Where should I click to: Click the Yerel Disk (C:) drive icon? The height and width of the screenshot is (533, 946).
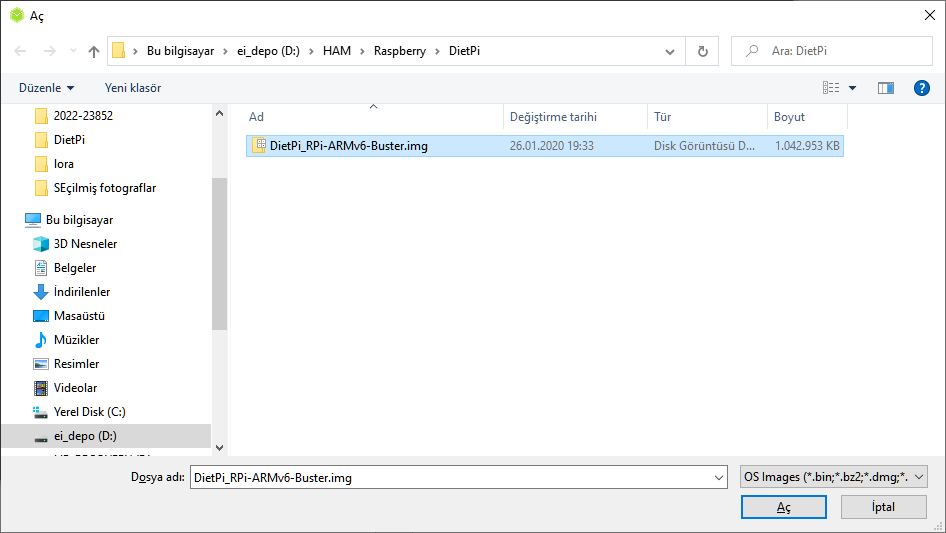[40, 412]
